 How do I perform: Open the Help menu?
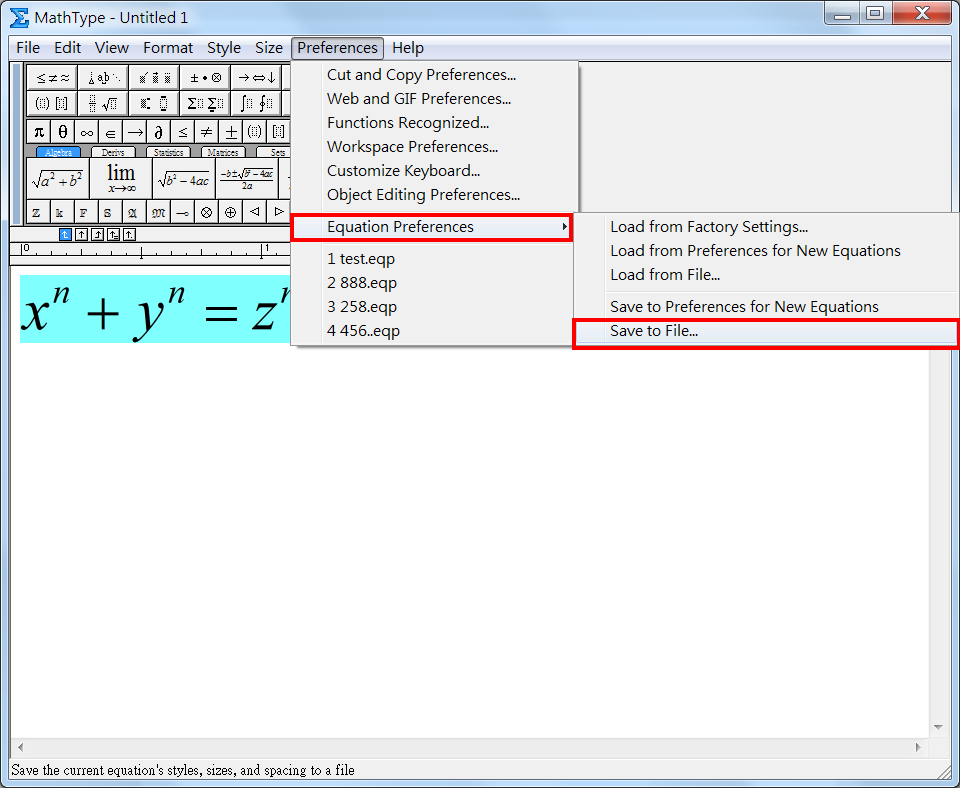(408, 48)
